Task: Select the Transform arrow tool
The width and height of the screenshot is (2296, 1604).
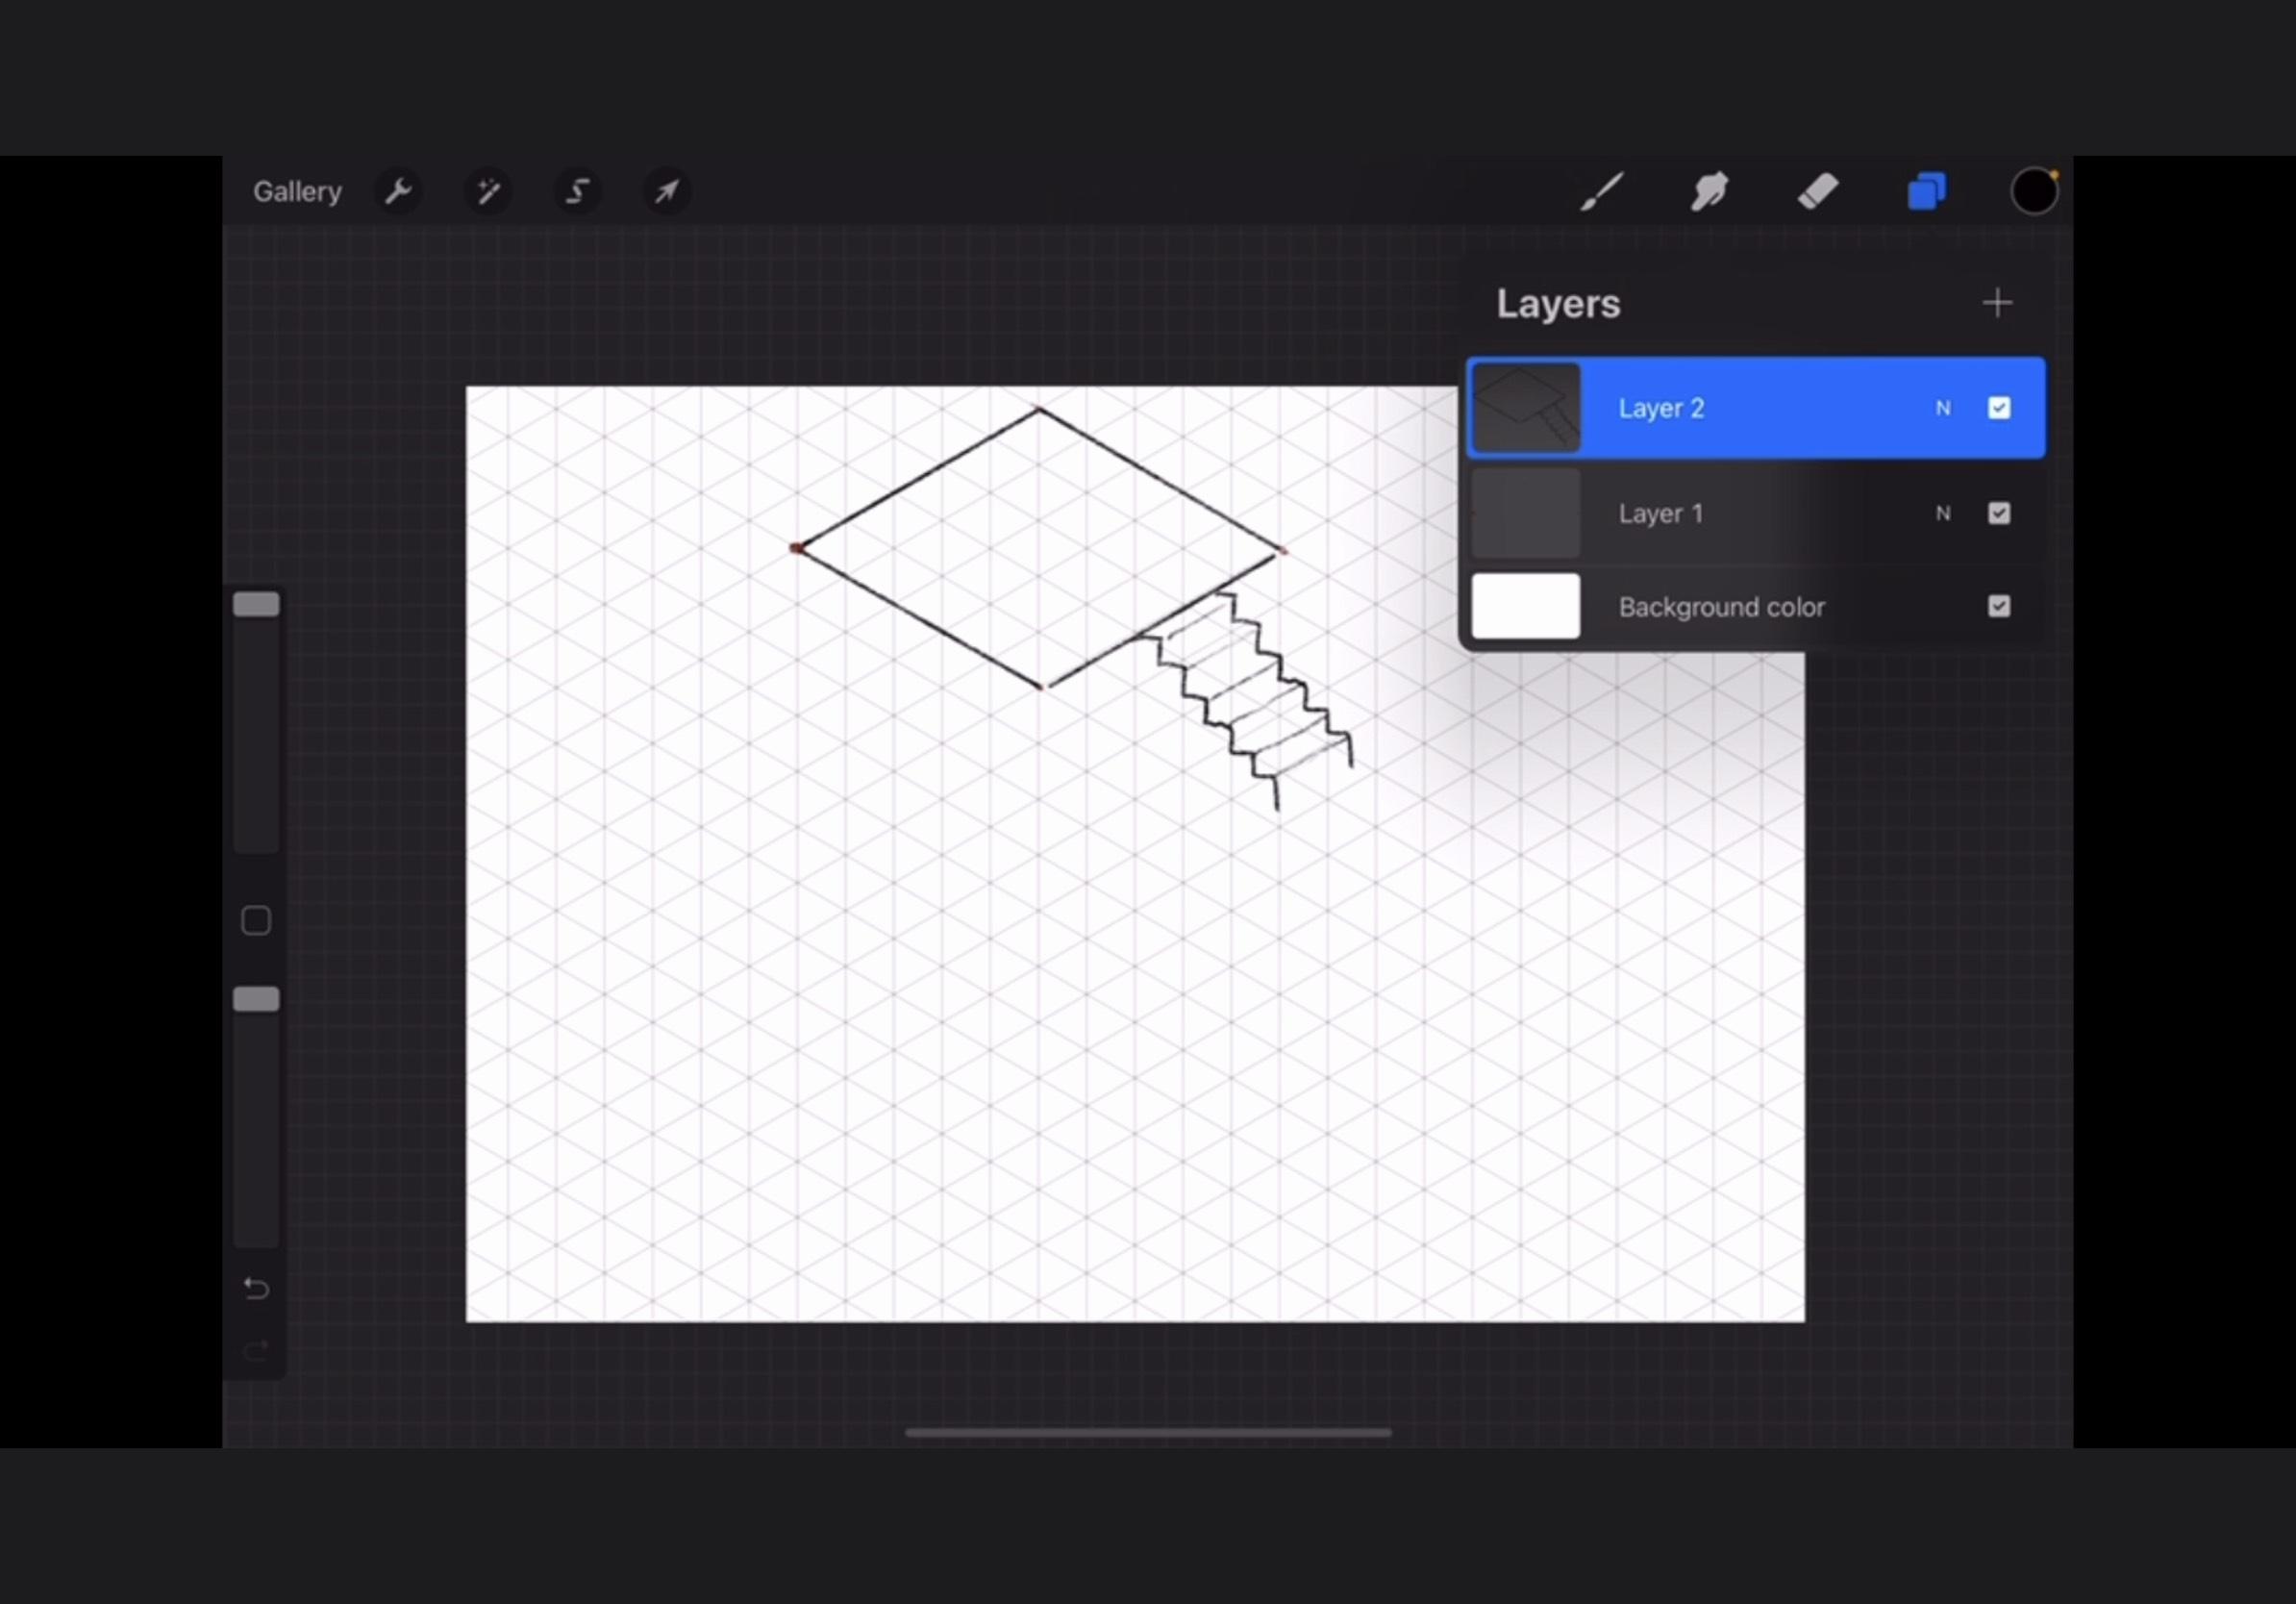Action: point(666,191)
